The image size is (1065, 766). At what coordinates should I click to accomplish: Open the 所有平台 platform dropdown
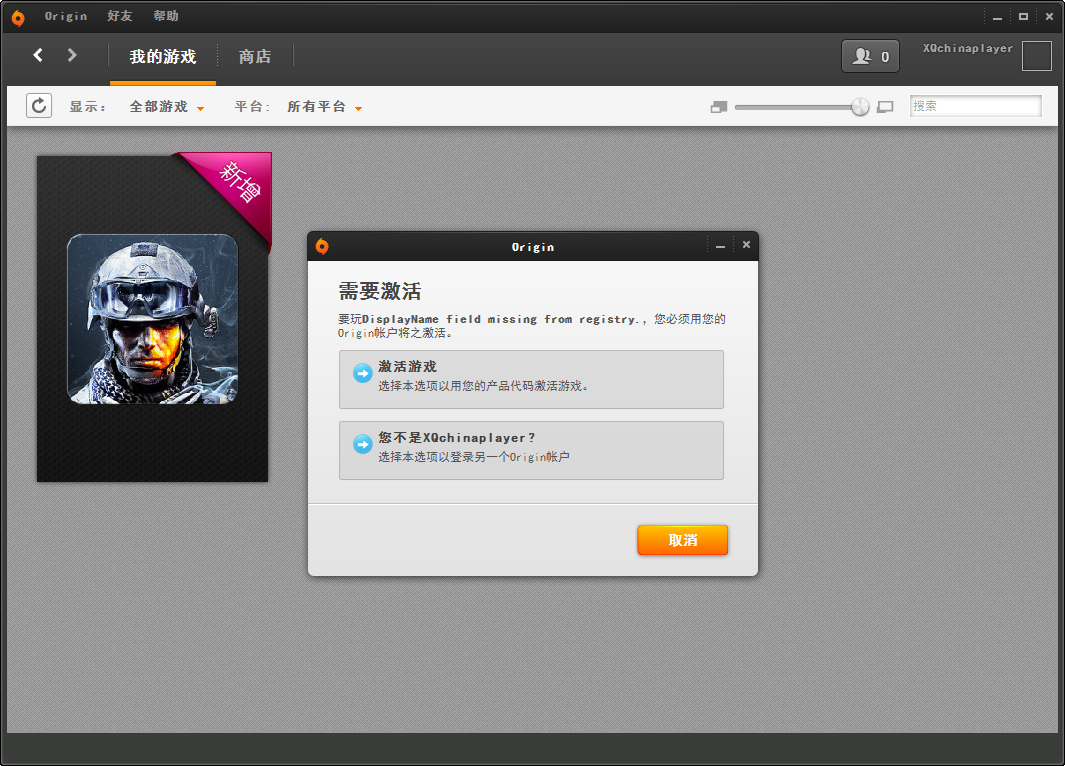coord(324,107)
